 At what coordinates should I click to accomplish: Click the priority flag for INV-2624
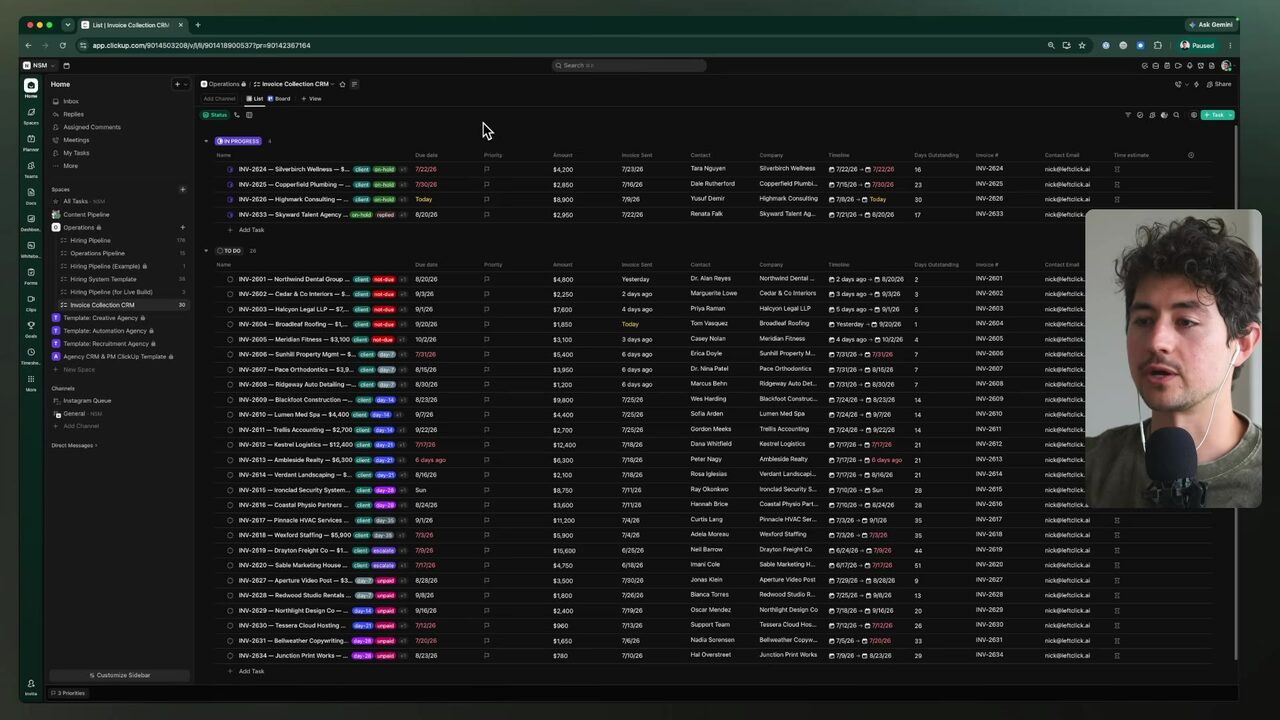(487, 169)
